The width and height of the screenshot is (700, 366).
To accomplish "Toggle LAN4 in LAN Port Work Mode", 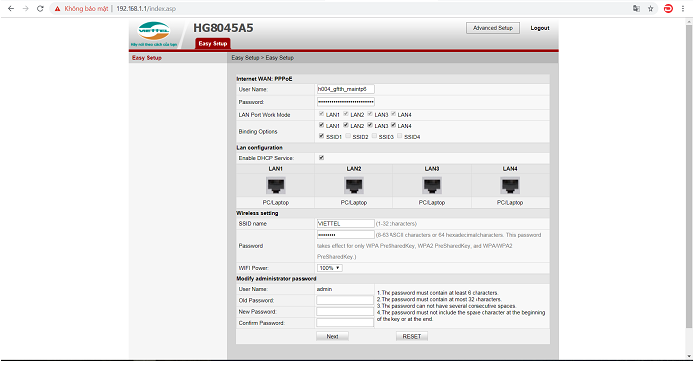I will pyautogui.click(x=394, y=114).
